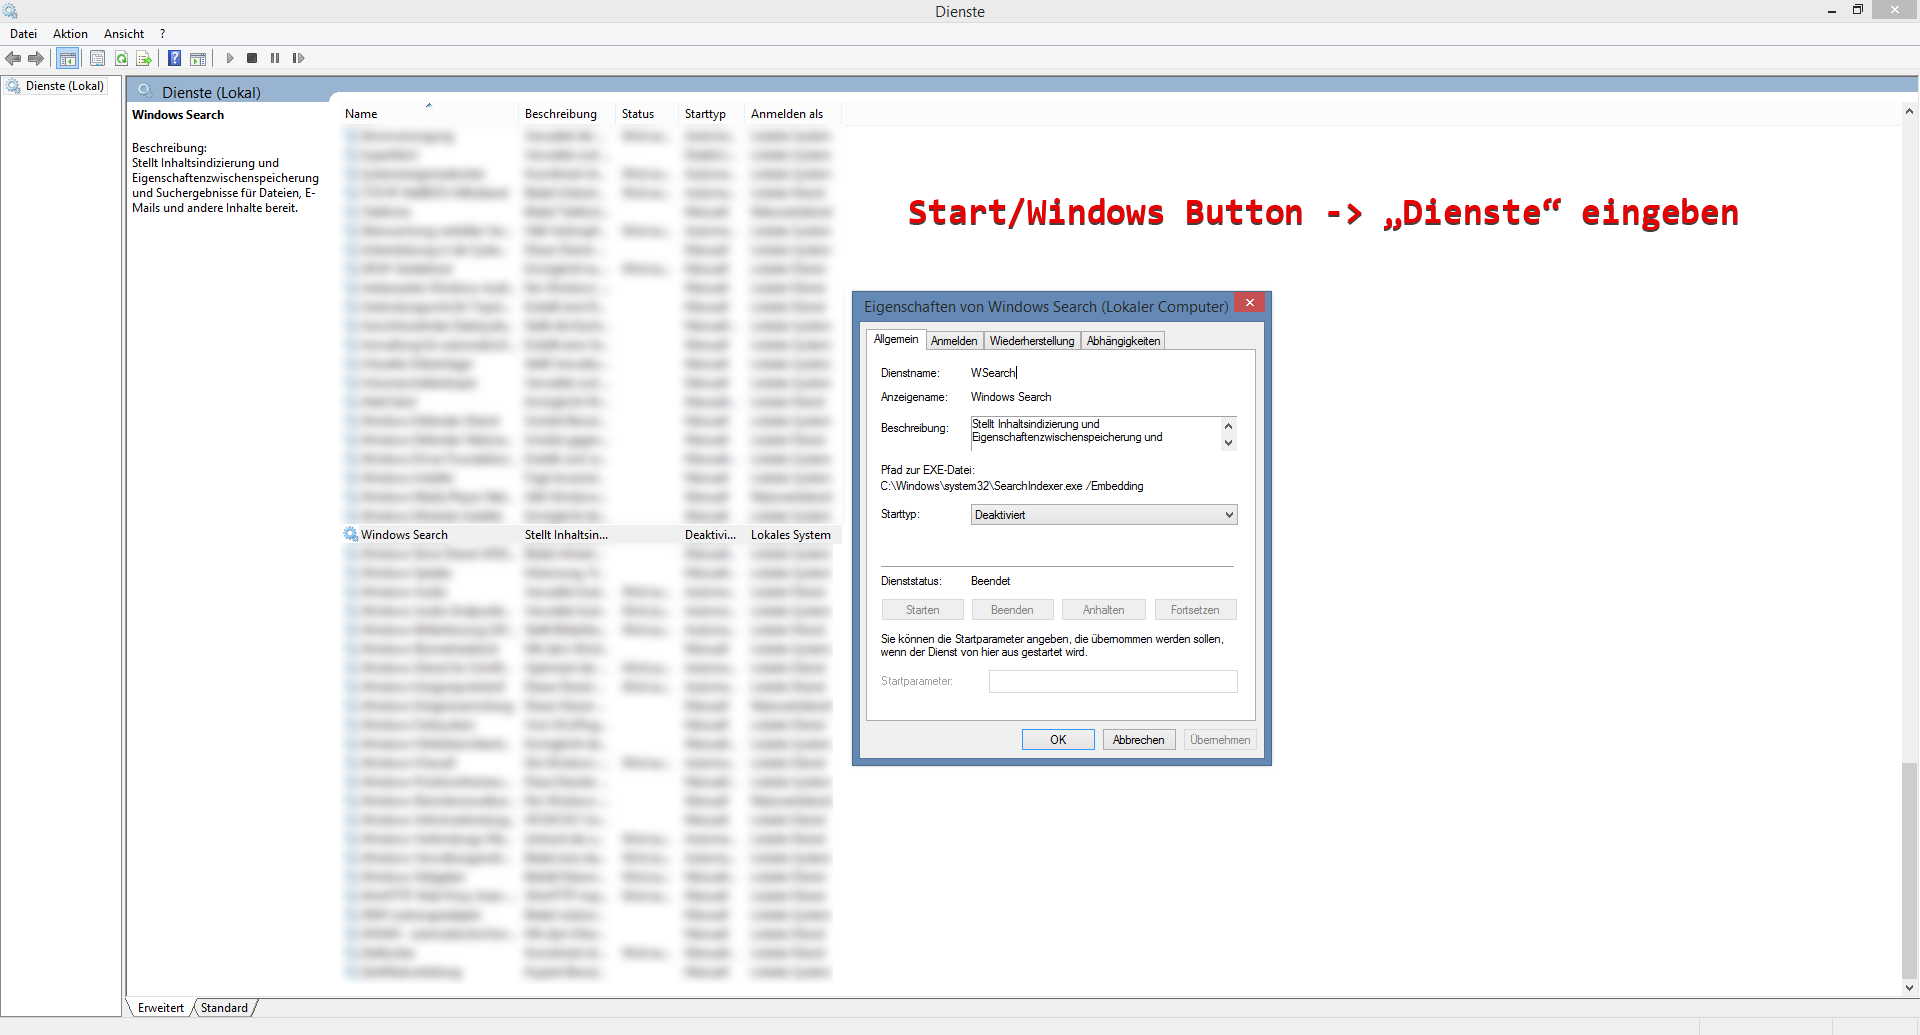Click the gear icon of Windows Search row
This screenshot has height=1035, width=1920.
pyautogui.click(x=351, y=534)
